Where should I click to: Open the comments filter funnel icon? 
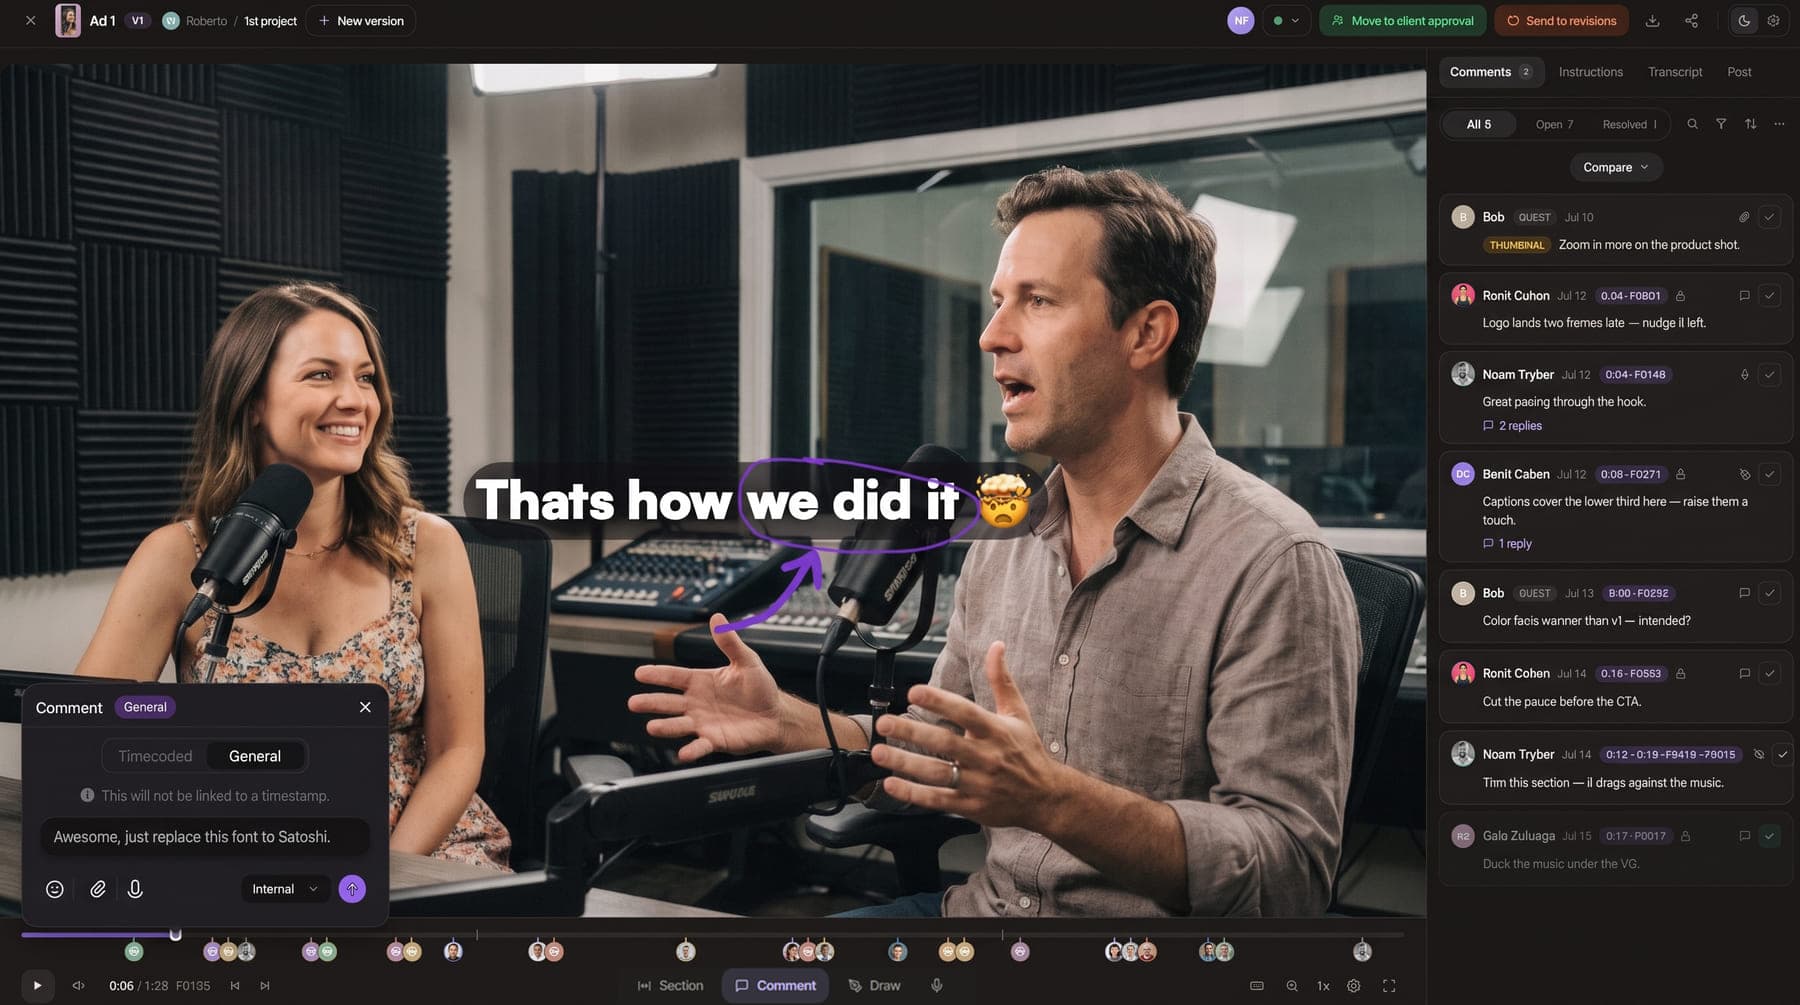tap(1721, 124)
